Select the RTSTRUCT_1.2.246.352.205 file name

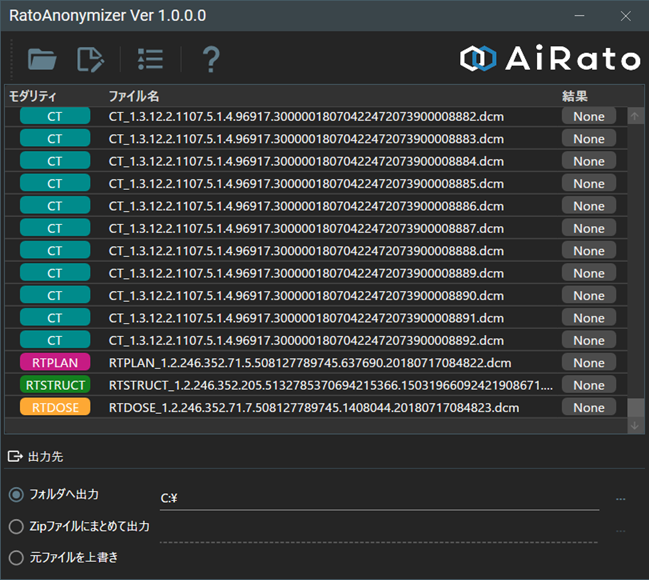click(x=331, y=385)
